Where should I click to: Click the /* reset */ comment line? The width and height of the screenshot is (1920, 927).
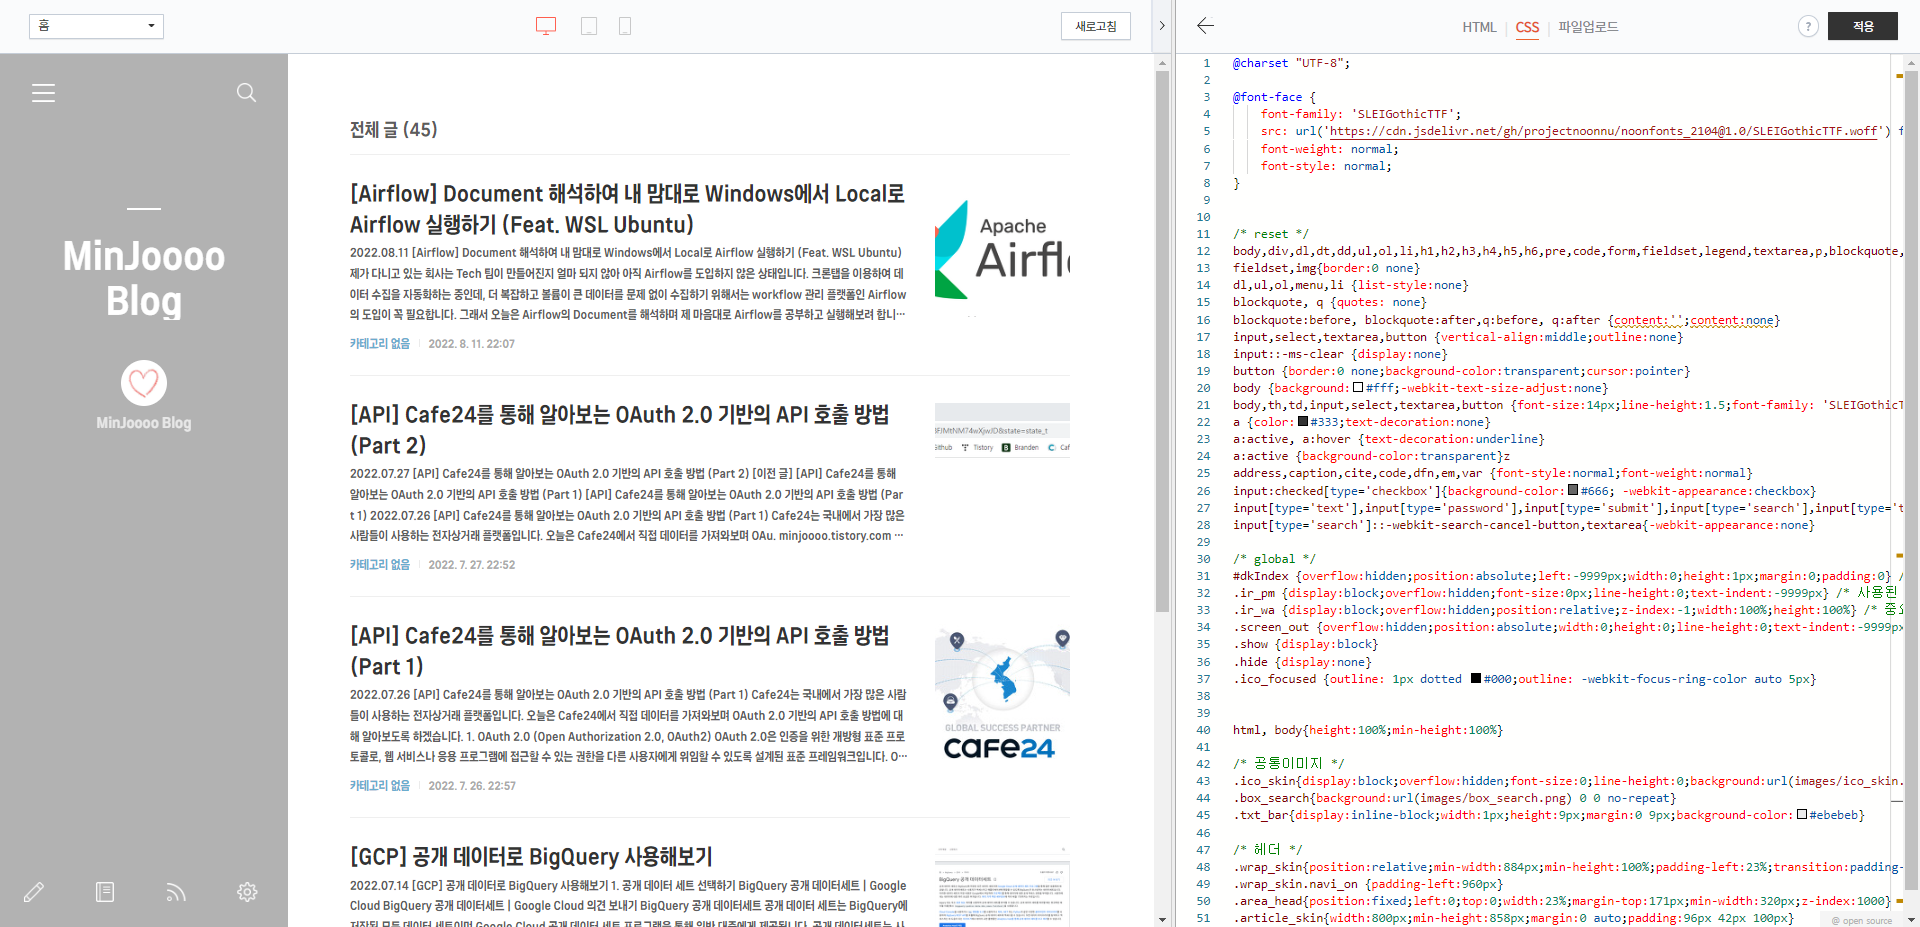click(x=1270, y=234)
